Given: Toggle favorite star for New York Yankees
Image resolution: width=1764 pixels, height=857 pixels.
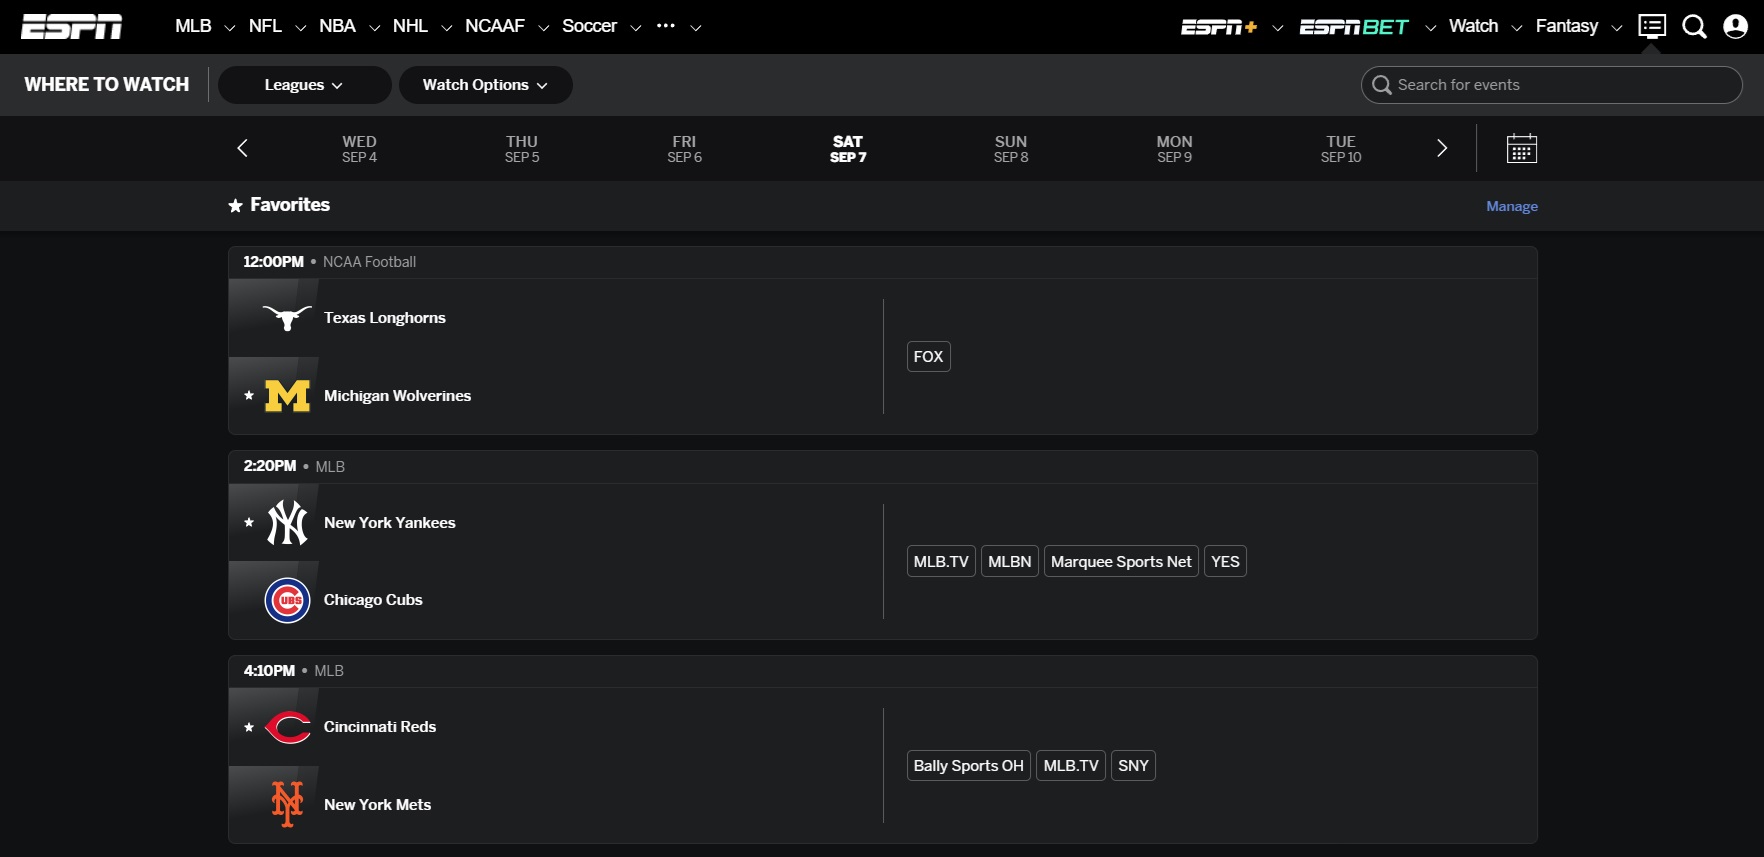Looking at the screenshot, I should [249, 522].
